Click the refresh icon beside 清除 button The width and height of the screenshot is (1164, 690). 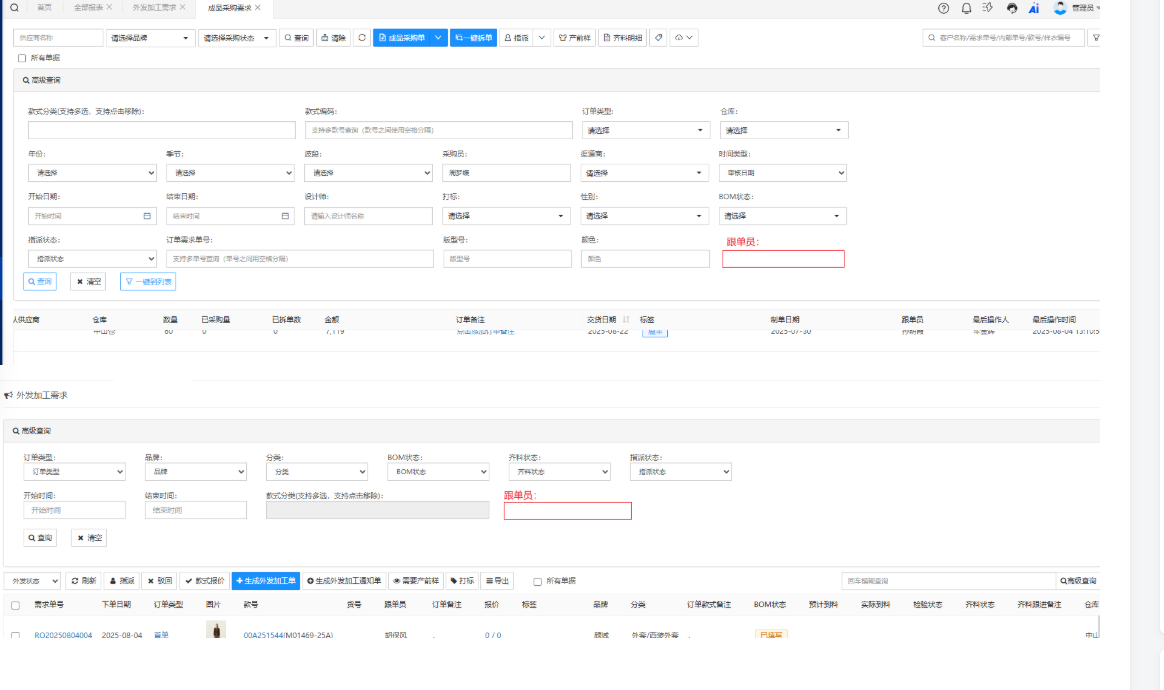(362, 38)
